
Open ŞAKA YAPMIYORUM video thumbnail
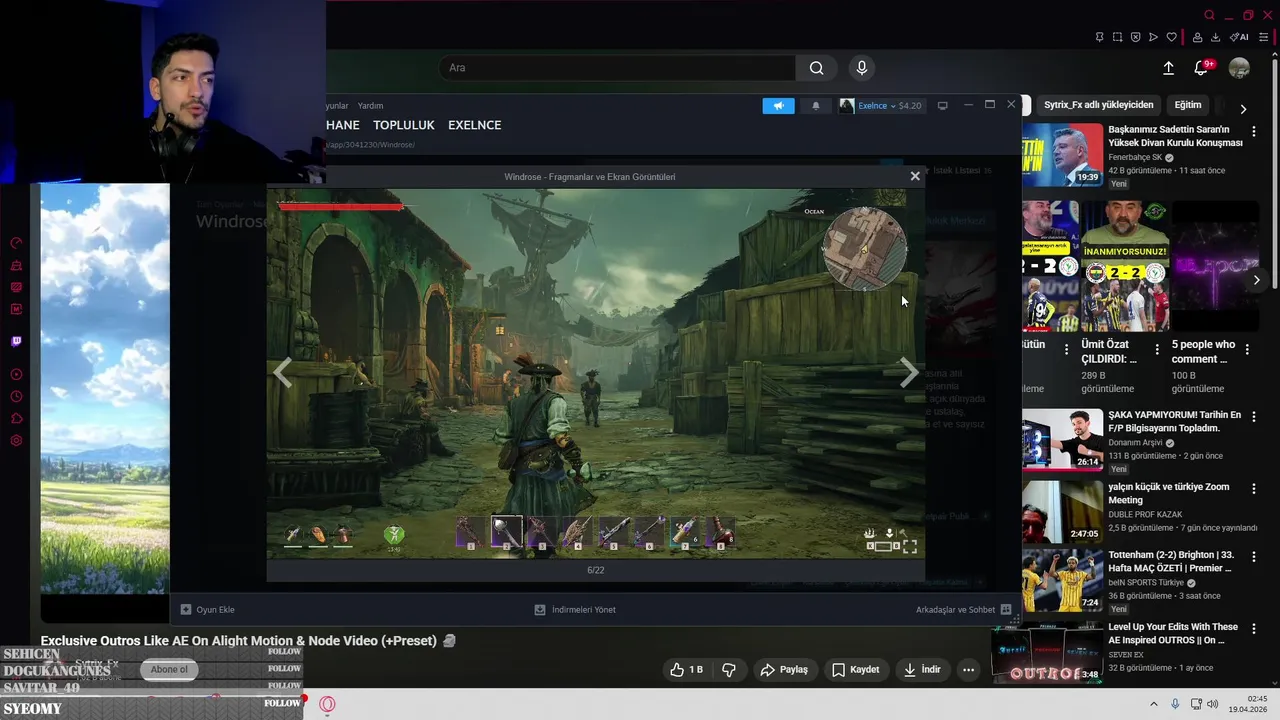(x=1062, y=439)
